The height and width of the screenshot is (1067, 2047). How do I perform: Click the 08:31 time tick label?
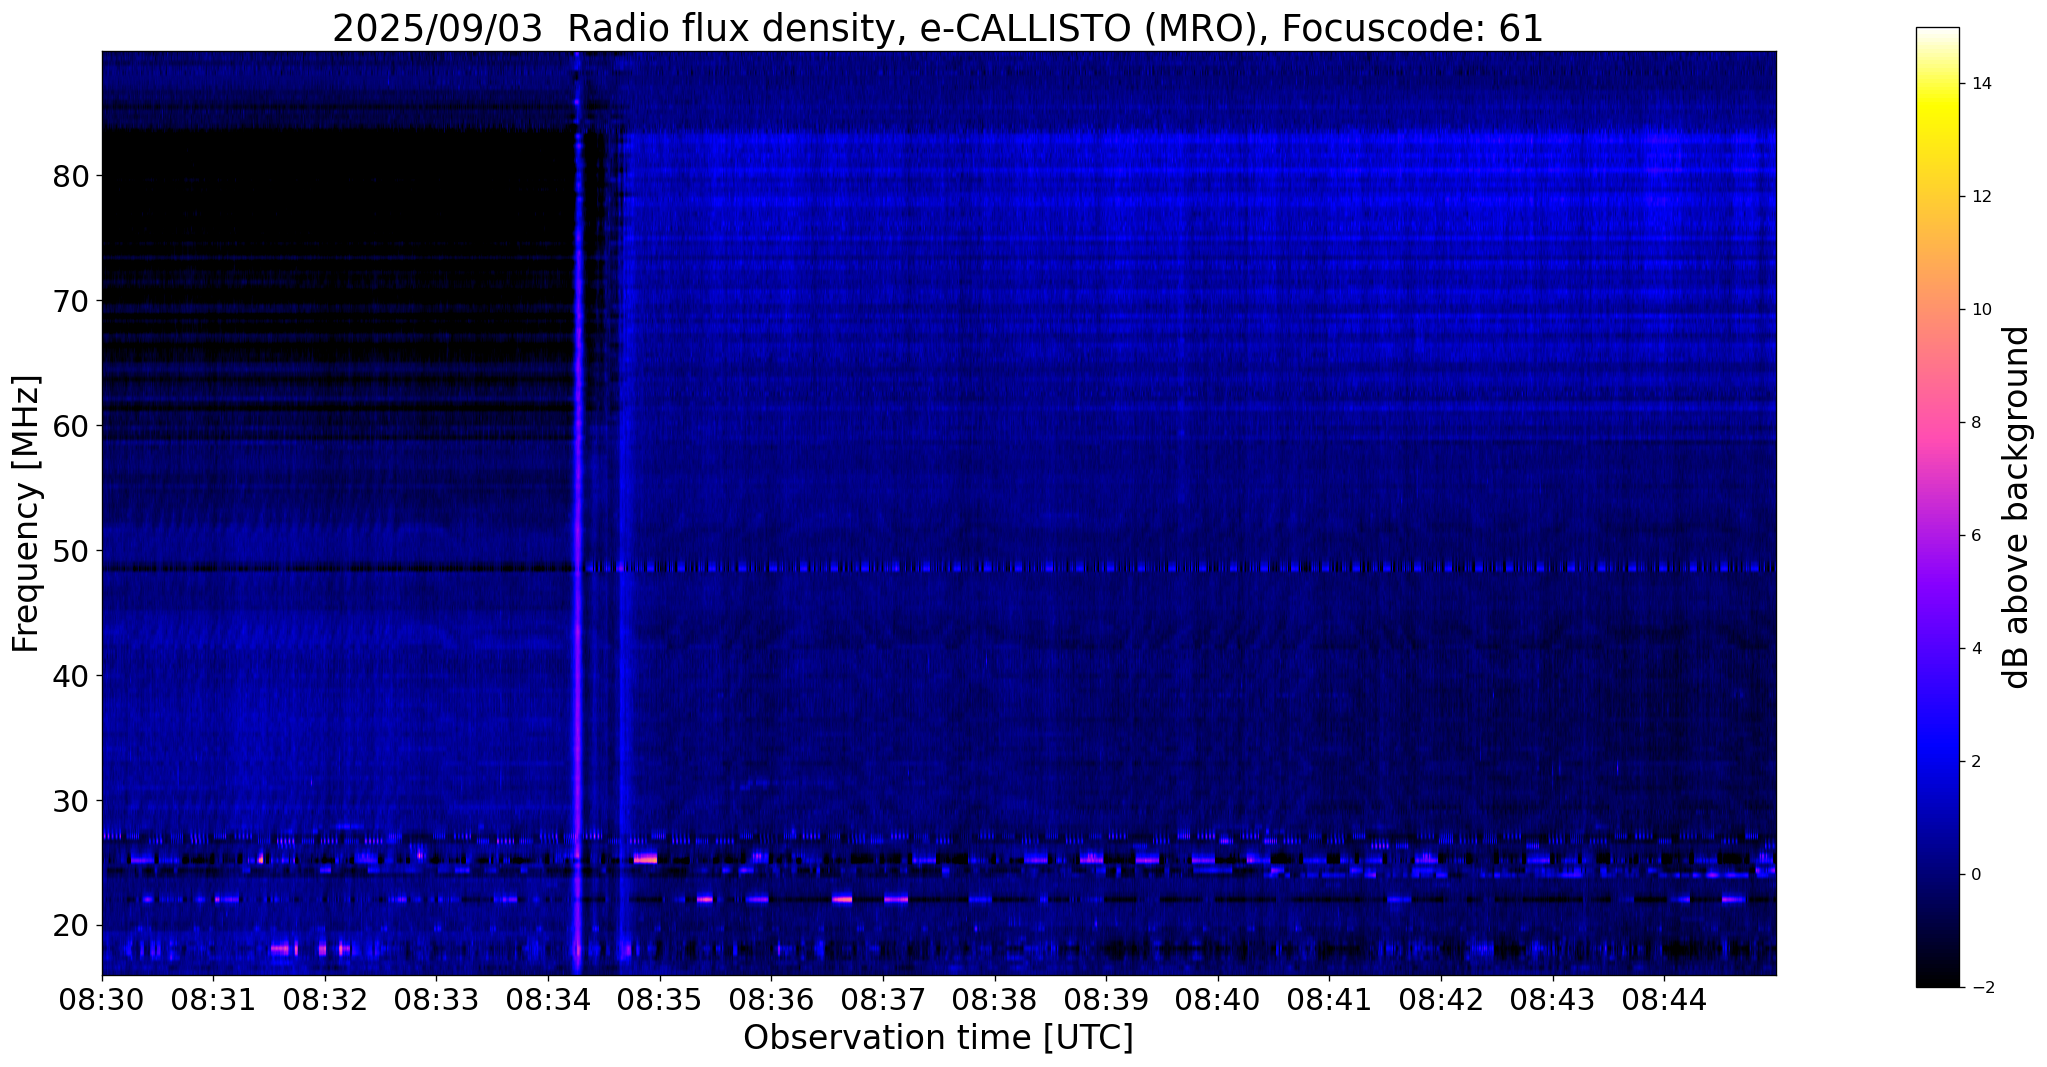tap(213, 999)
